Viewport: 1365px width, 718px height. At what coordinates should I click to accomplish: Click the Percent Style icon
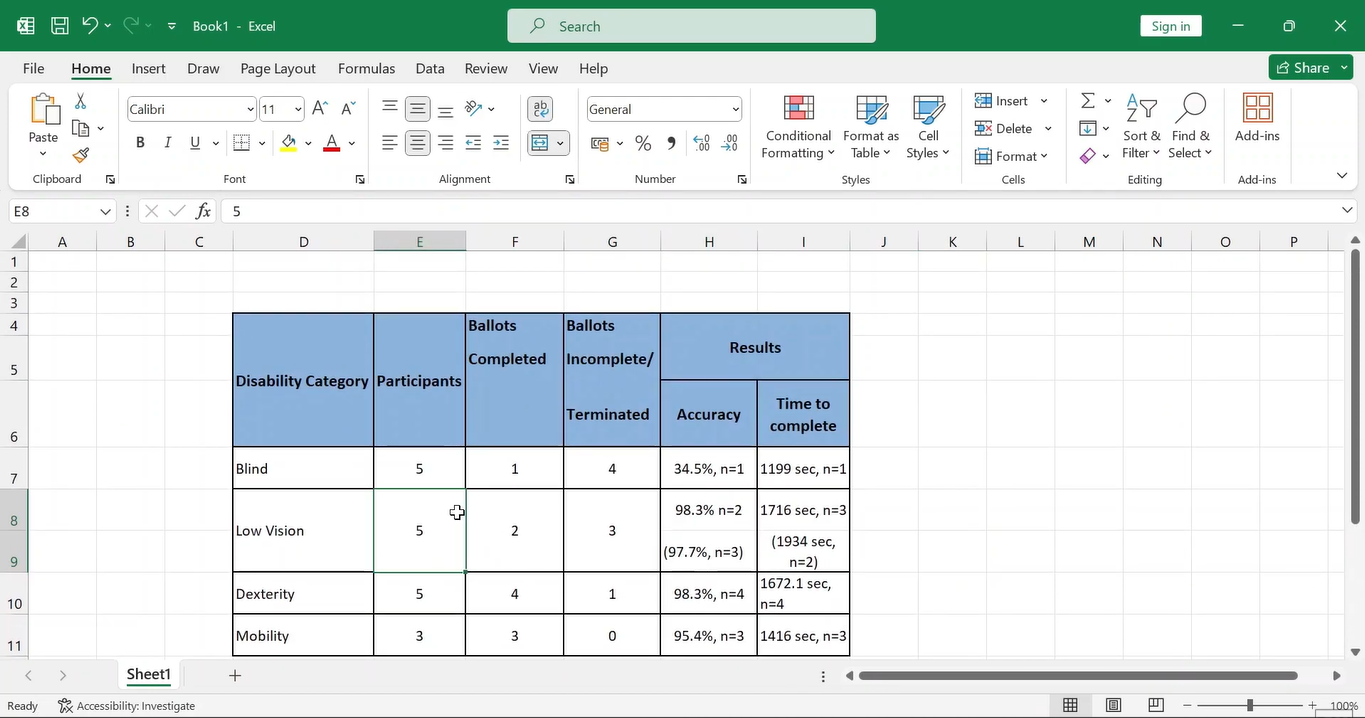tap(643, 143)
